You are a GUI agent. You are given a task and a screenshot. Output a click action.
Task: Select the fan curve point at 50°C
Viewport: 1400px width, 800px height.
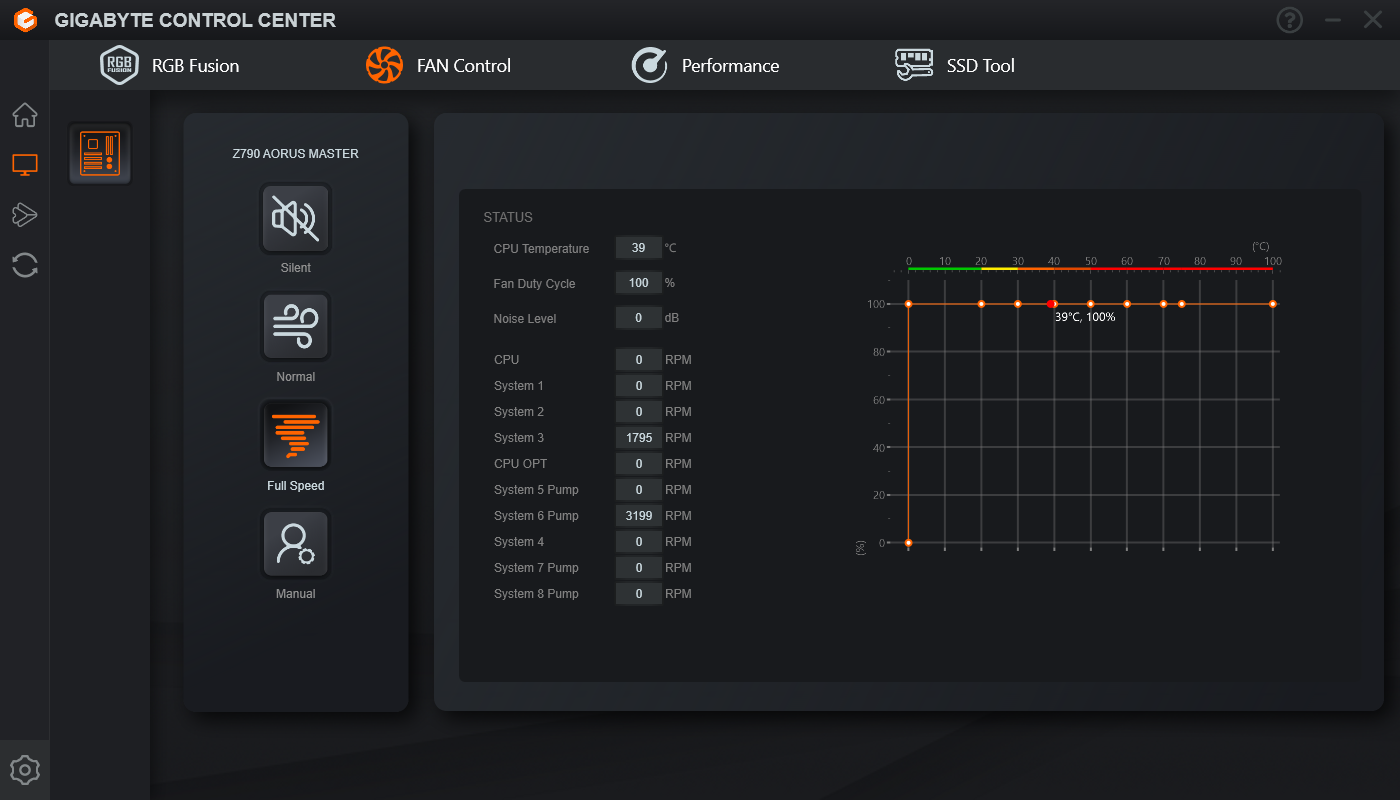point(1091,304)
